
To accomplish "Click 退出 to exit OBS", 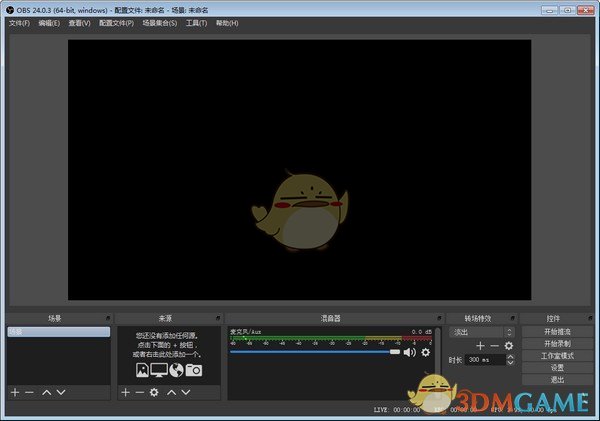I will click(x=557, y=380).
